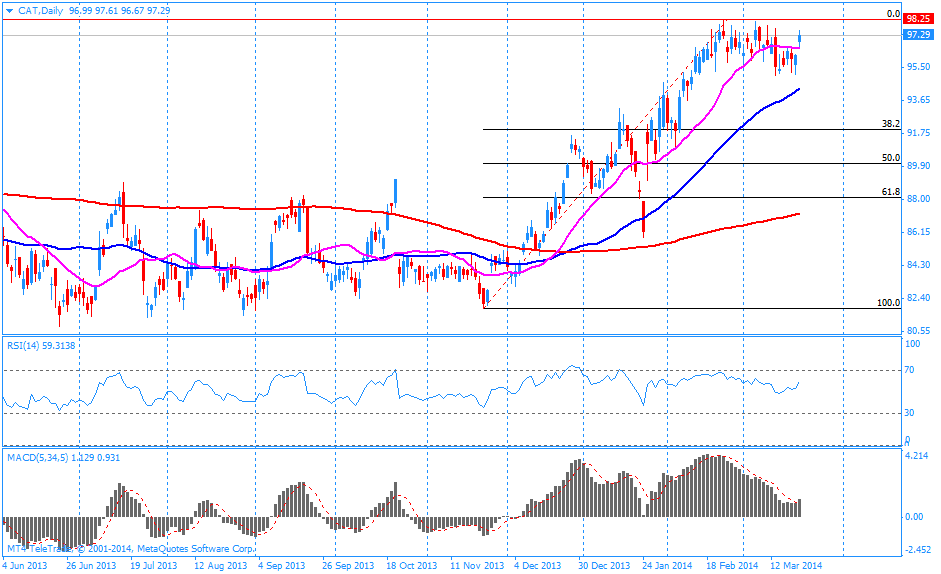
Task: Click the triangle arrow beside CAT,Daily
Action: (9, 11)
